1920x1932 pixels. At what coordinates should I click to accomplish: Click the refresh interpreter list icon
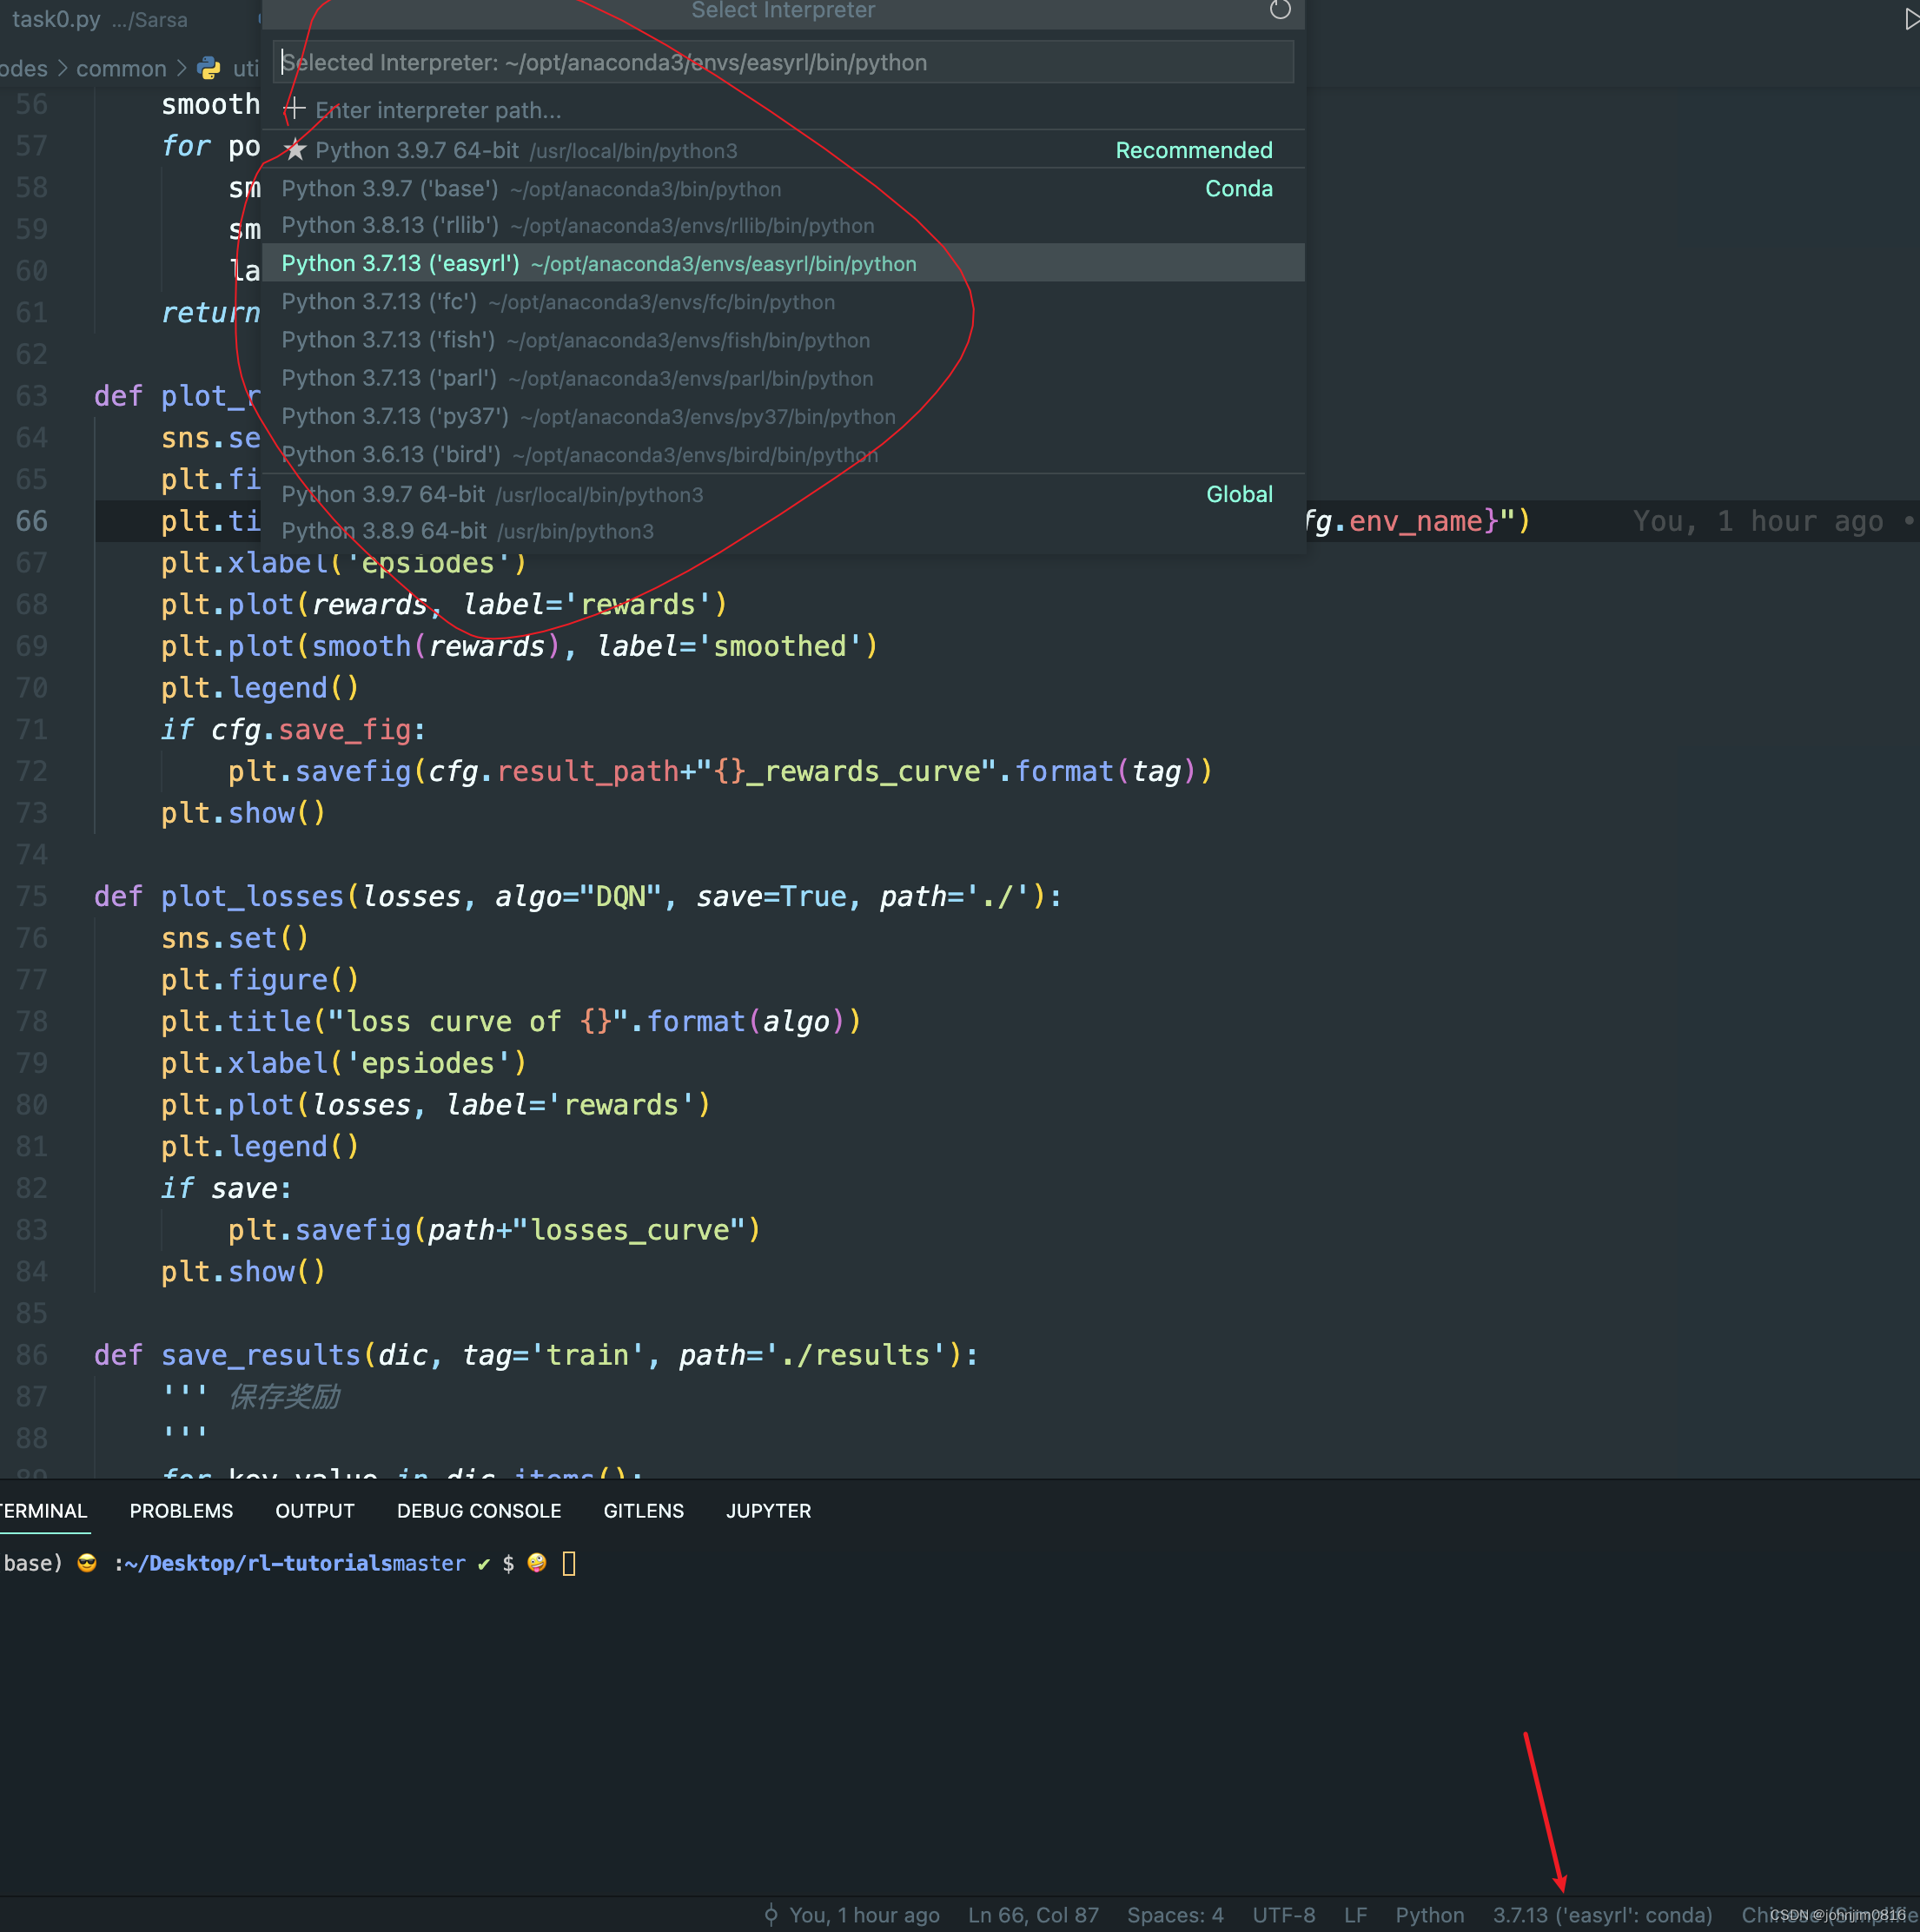1279,10
